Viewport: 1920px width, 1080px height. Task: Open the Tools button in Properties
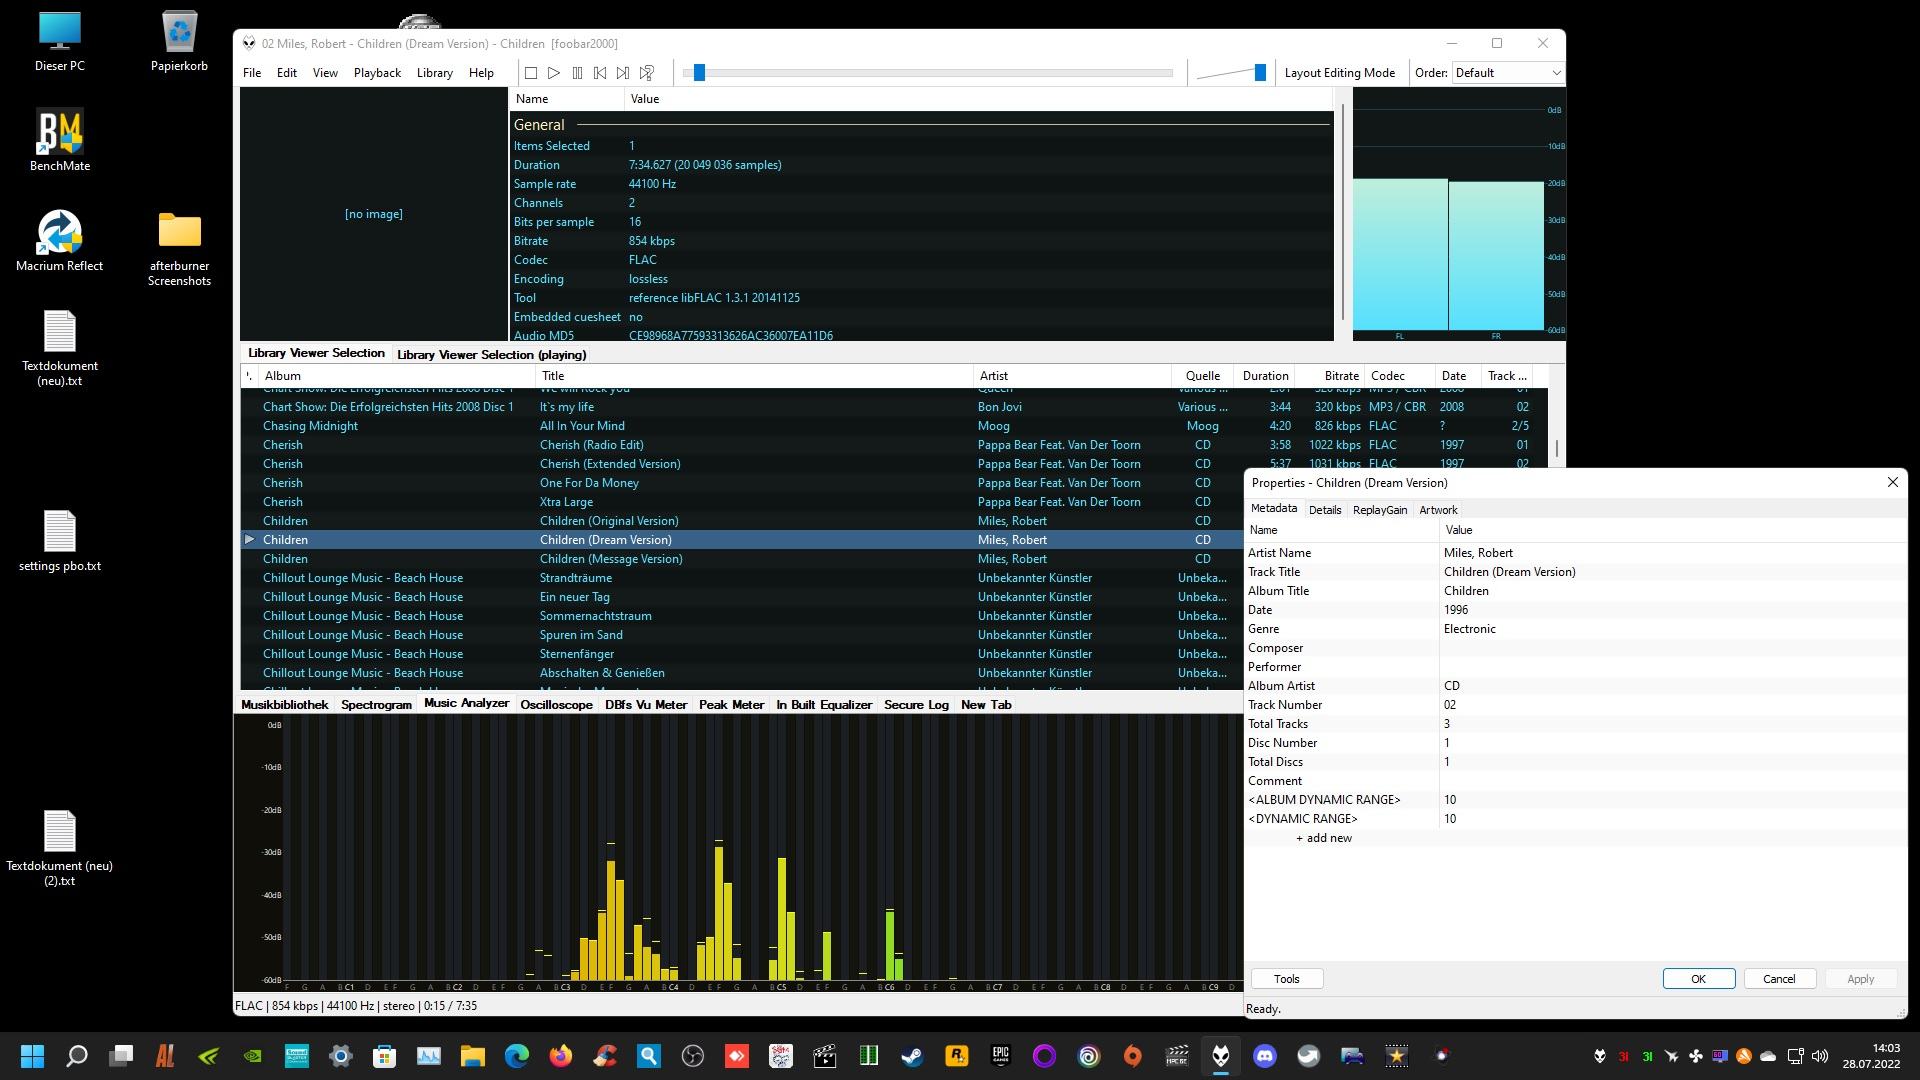point(1286,979)
